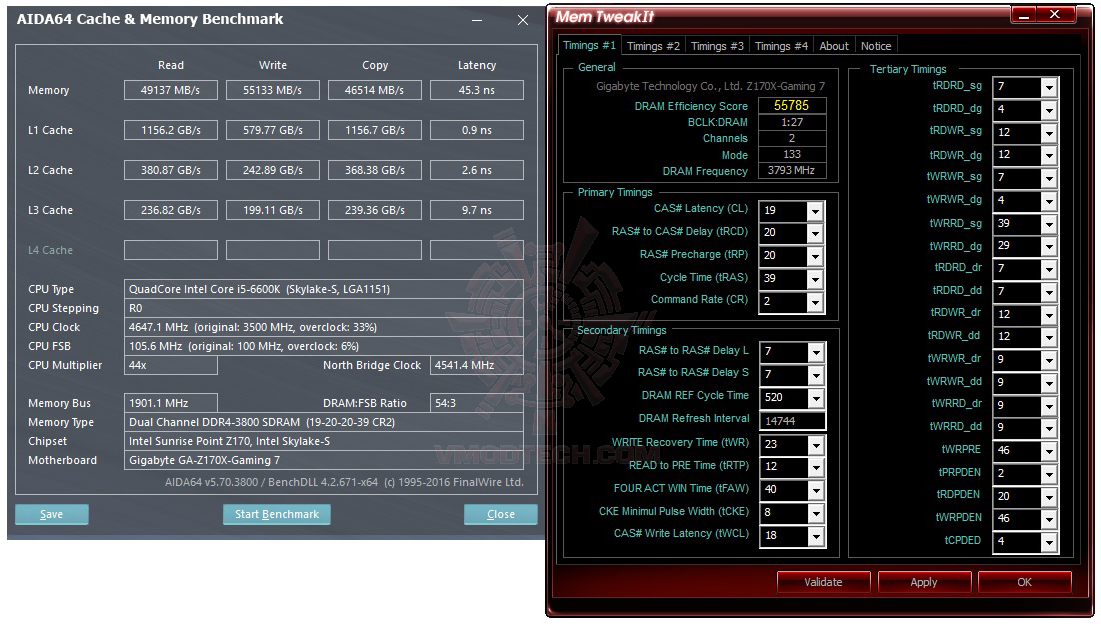
Task: Open the tWRRD_sg dropdown
Action: 1048,225
